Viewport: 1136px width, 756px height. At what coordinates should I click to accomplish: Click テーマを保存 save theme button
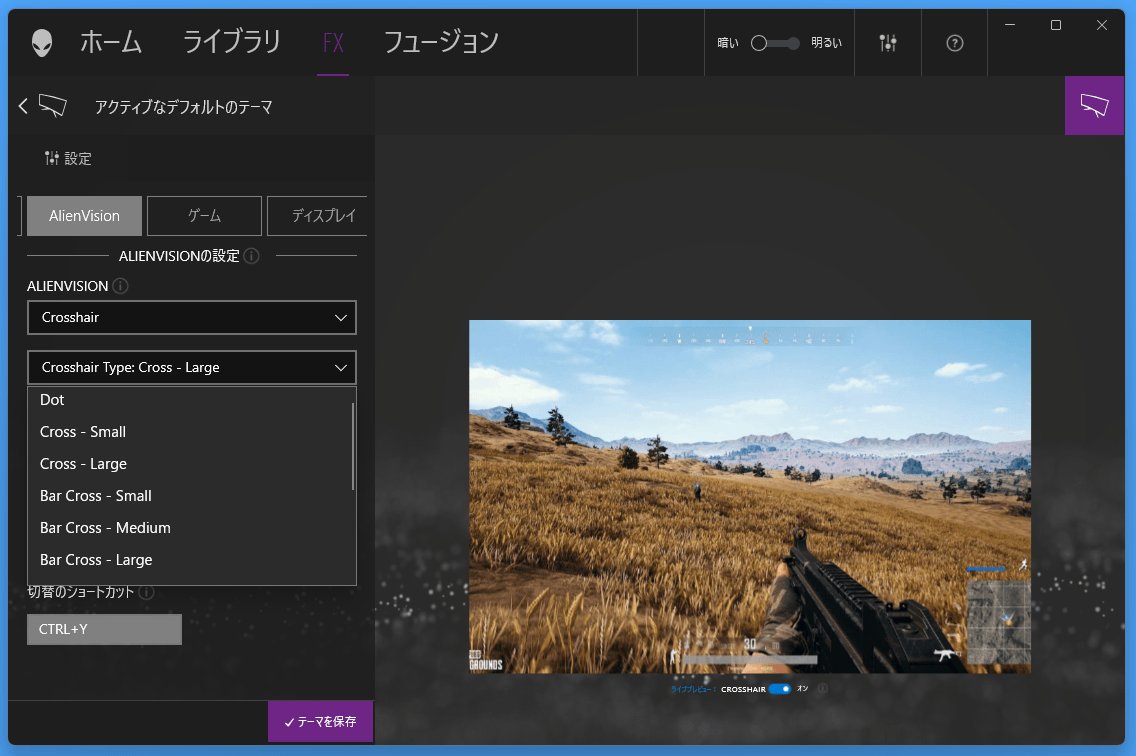click(x=320, y=721)
